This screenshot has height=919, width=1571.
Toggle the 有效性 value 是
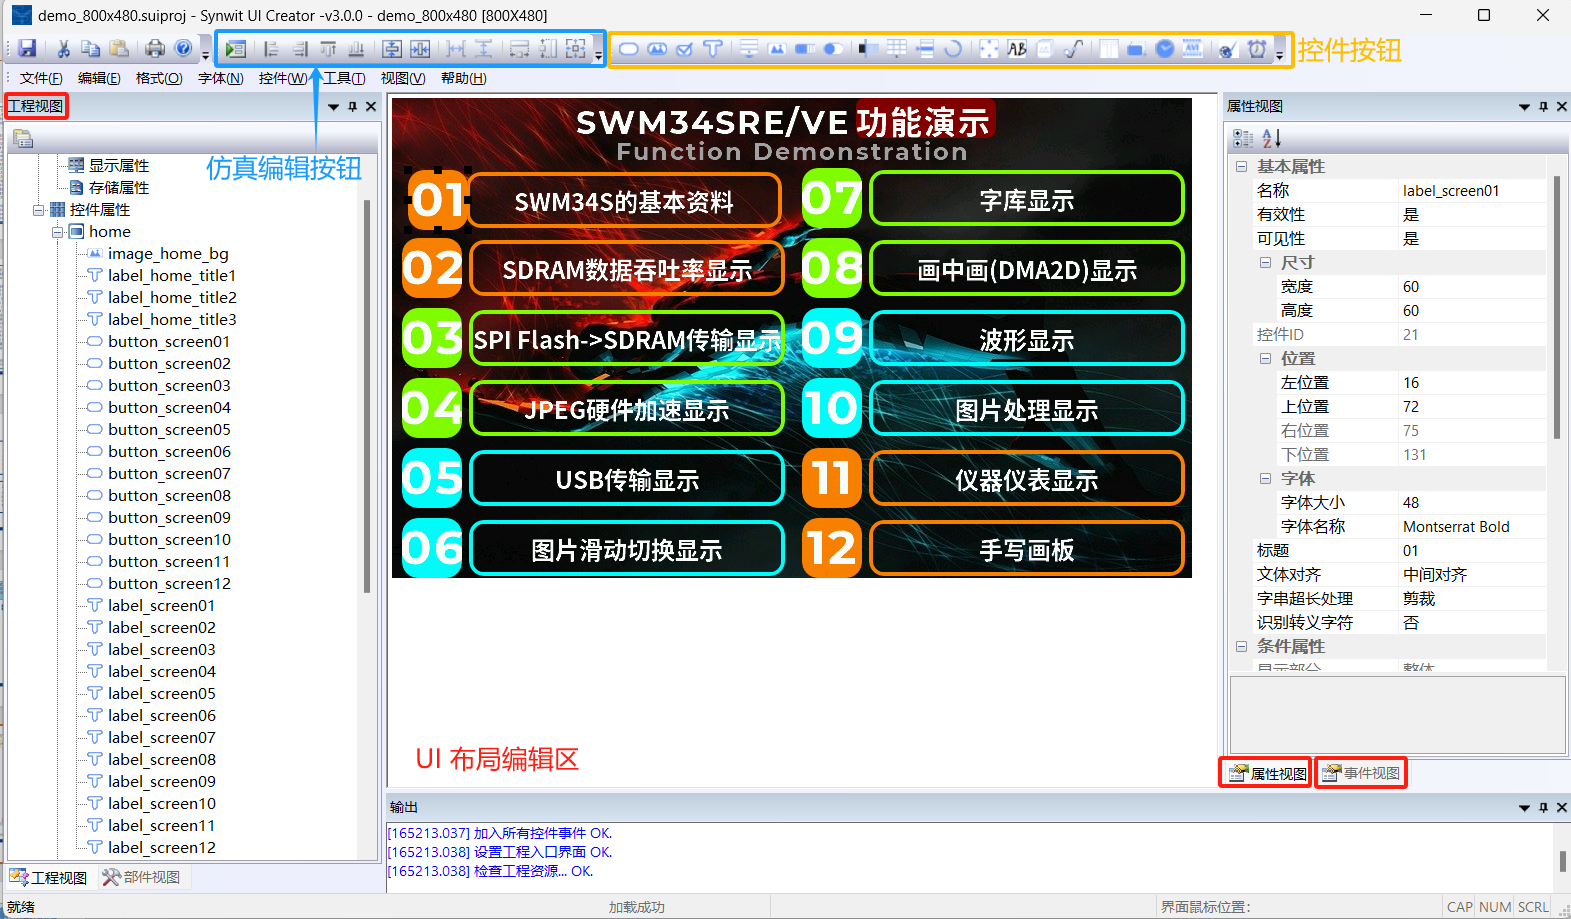click(x=1472, y=214)
